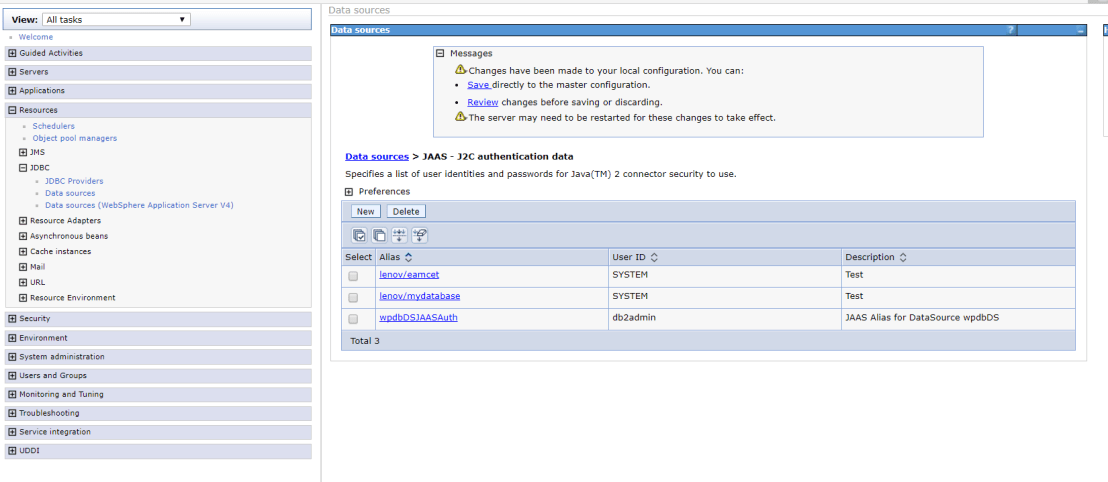Click the Save link in Messages
The height and width of the screenshot is (482, 1108).
click(478, 85)
